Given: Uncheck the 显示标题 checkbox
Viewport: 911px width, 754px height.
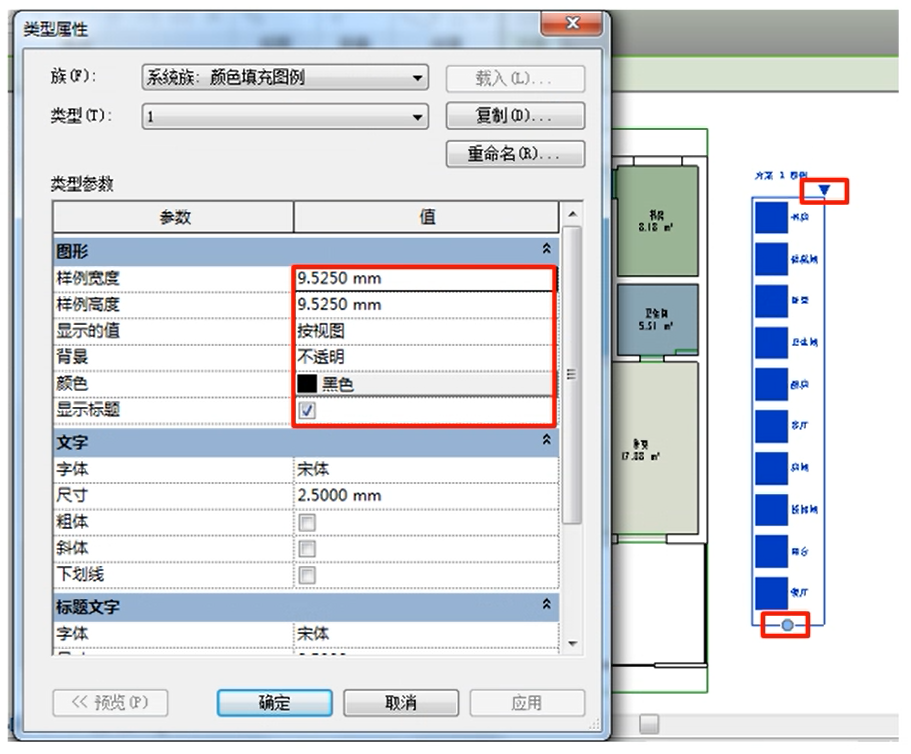Looking at the screenshot, I should click(x=307, y=410).
